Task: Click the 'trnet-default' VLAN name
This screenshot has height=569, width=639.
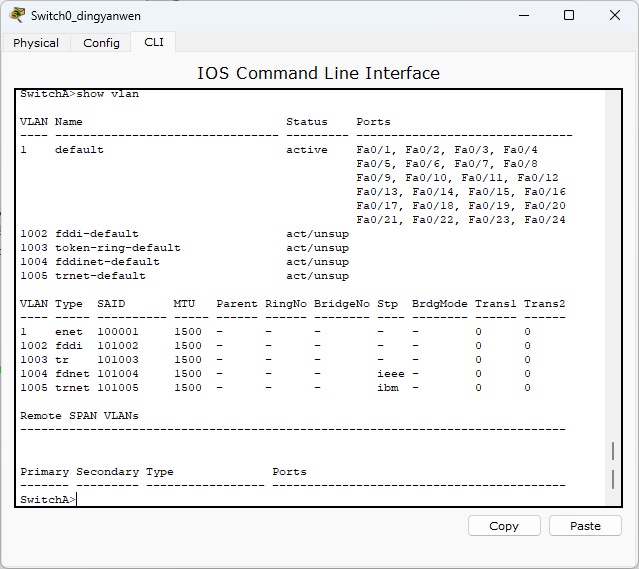Action: pyautogui.click(x=100, y=276)
